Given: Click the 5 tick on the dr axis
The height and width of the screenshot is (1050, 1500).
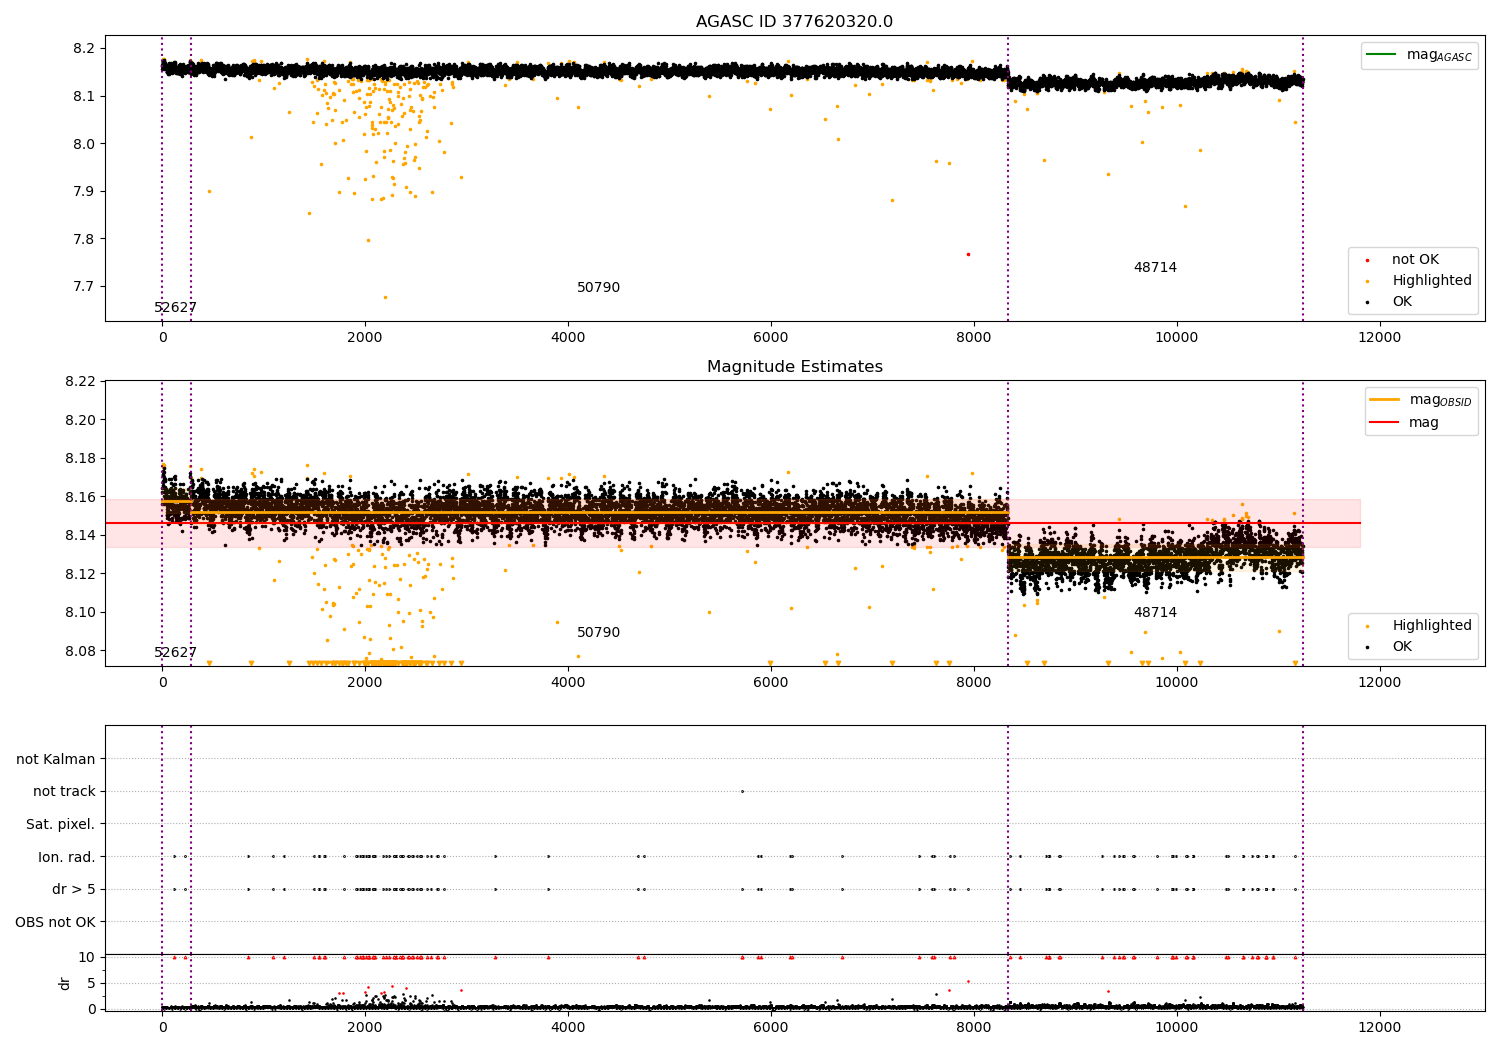Looking at the screenshot, I should point(91,983).
